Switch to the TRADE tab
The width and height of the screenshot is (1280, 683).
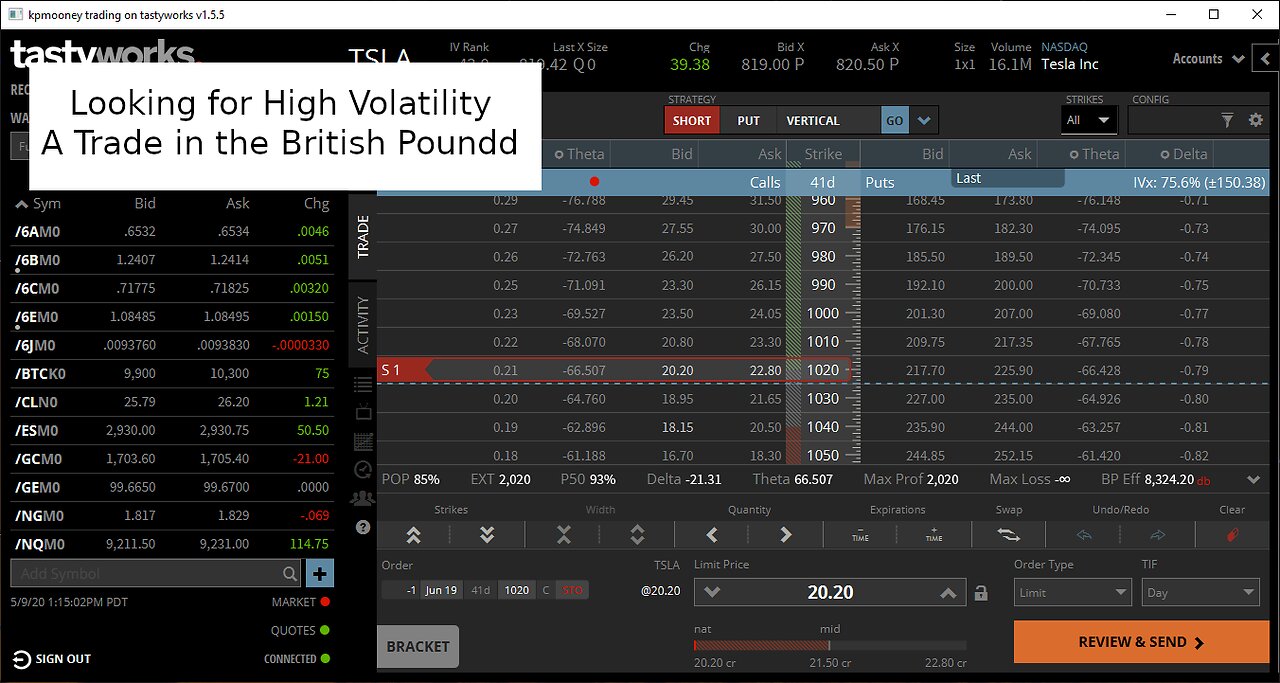[363, 237]
